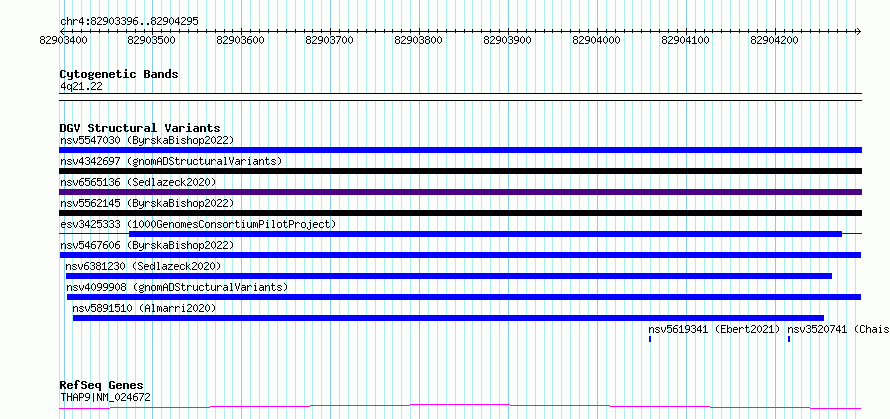Click the nsv3520741 variant label

pyautogui.click(x=838, y=329)
